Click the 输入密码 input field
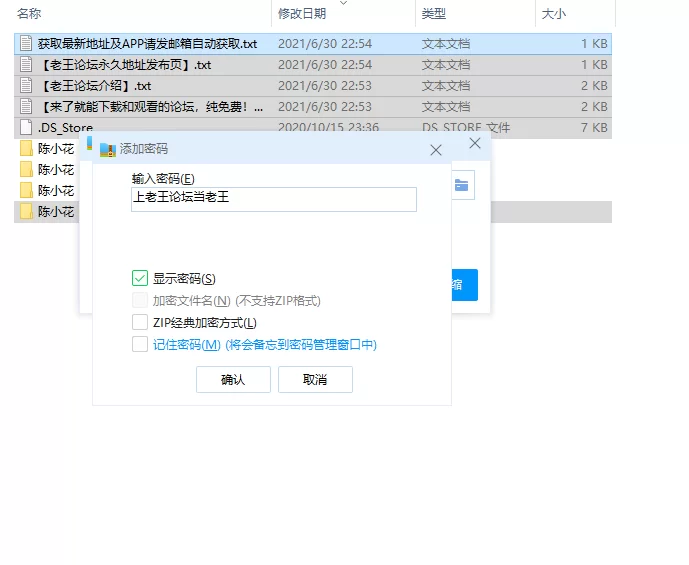 274,199
